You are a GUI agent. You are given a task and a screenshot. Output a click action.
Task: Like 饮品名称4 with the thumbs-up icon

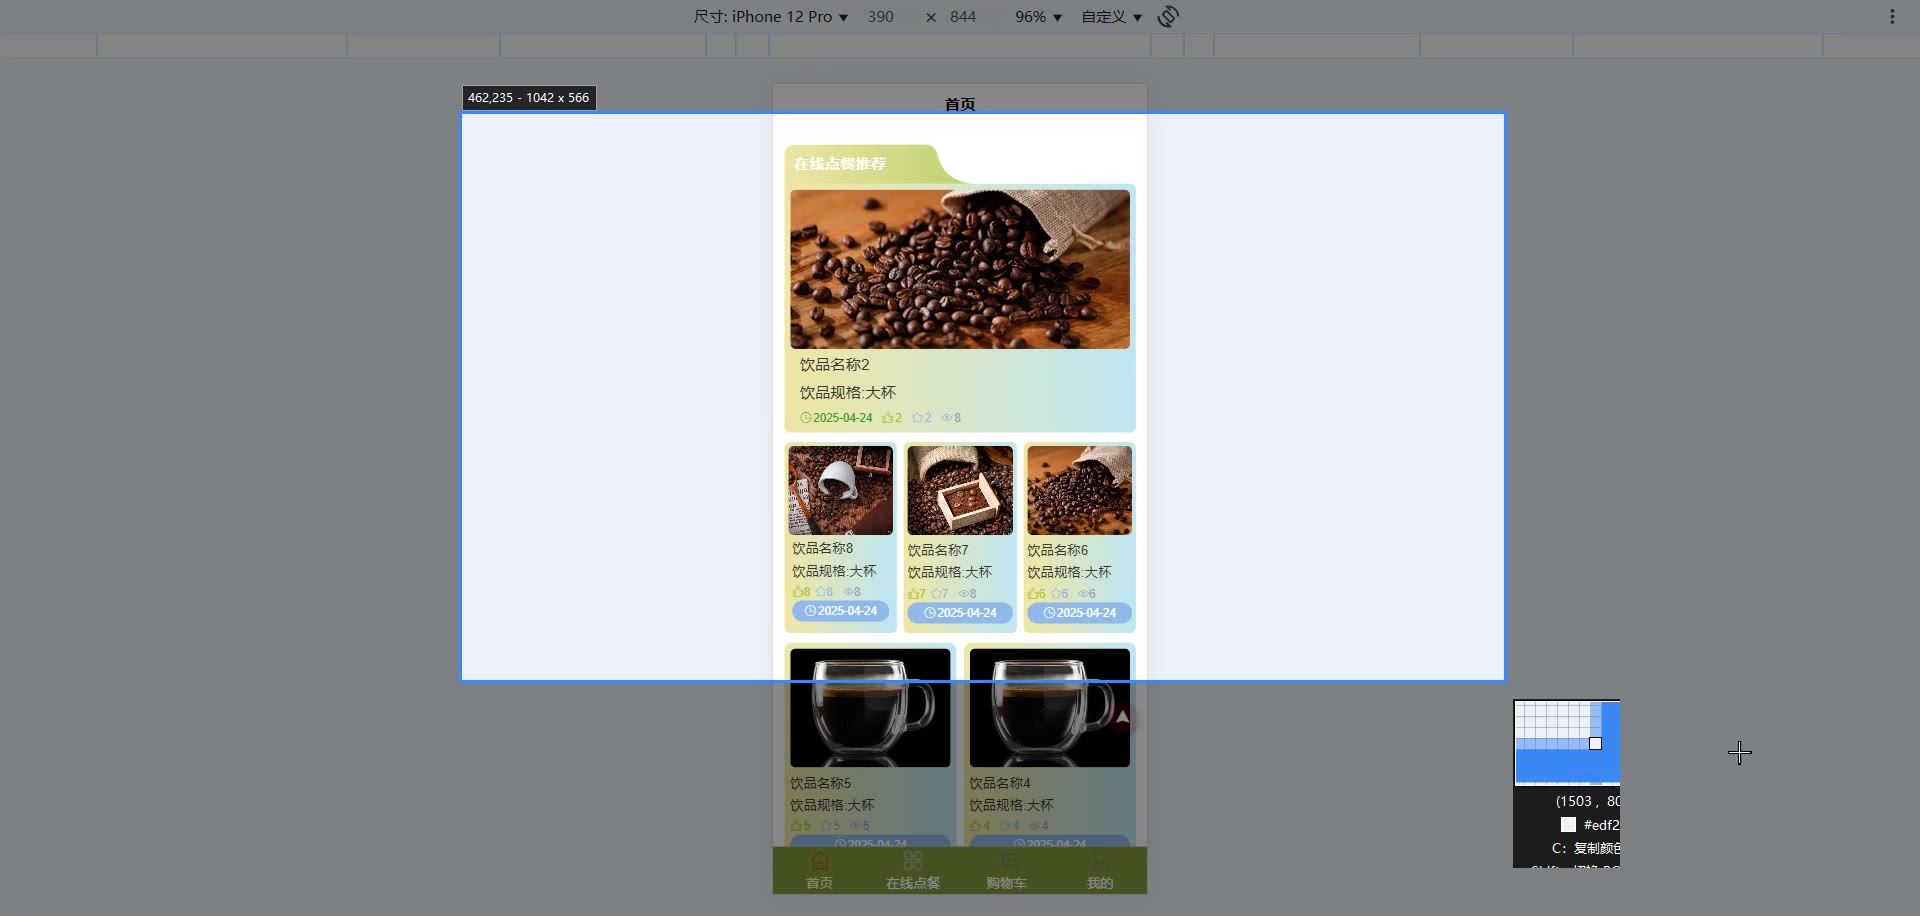coord(975,826)
